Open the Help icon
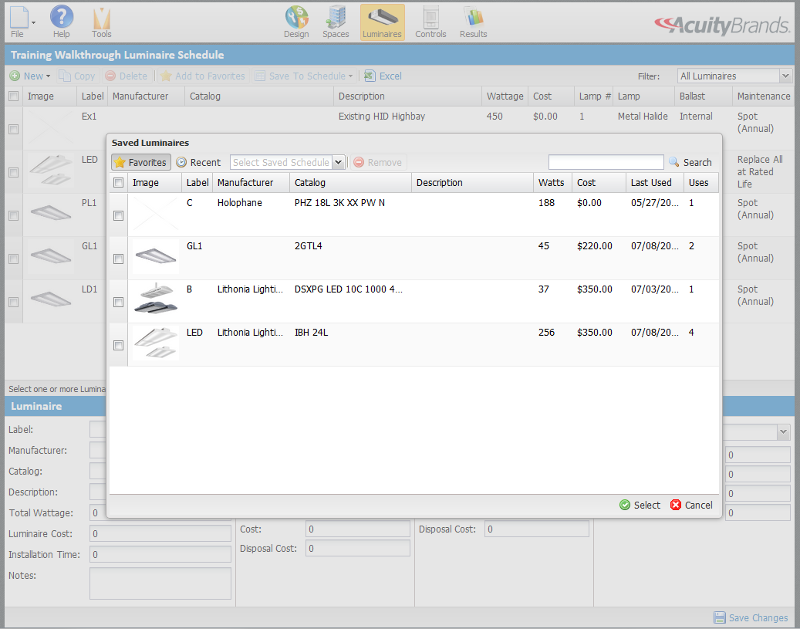This screenshot has height=629, width=800. coord(61,21)
